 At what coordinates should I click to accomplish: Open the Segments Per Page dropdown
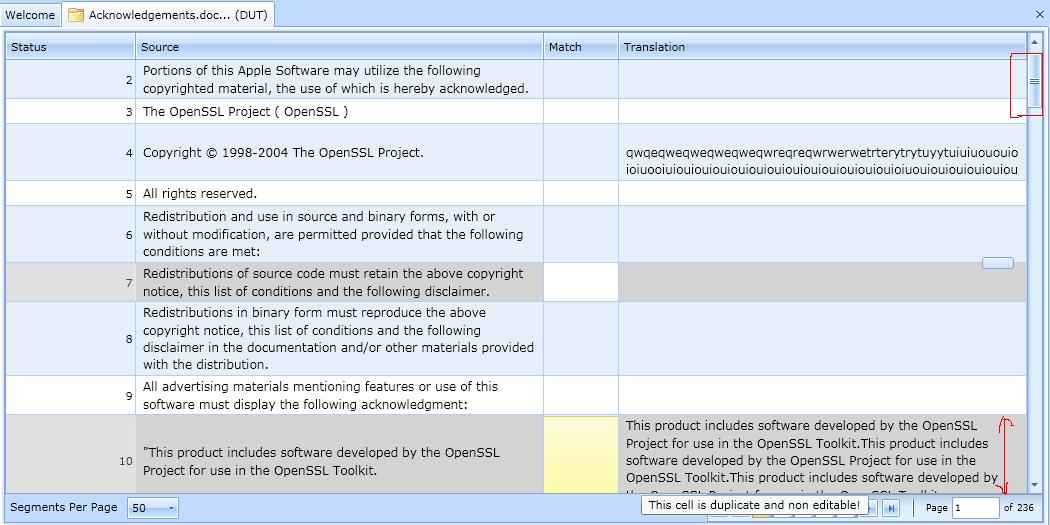(x=153, y=508)
